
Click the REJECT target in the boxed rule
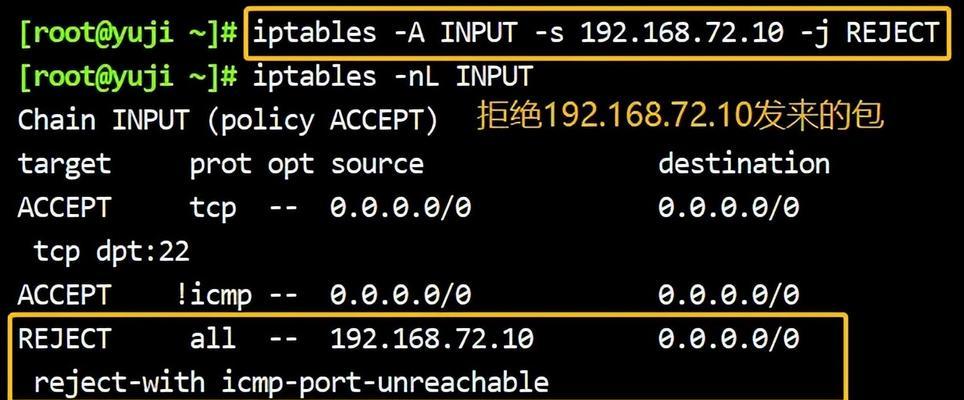[x=64, y=339]
